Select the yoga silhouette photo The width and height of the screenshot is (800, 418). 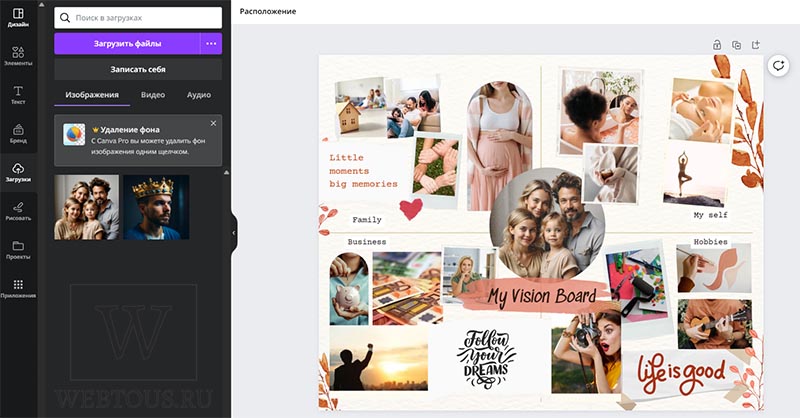point(694,176)
